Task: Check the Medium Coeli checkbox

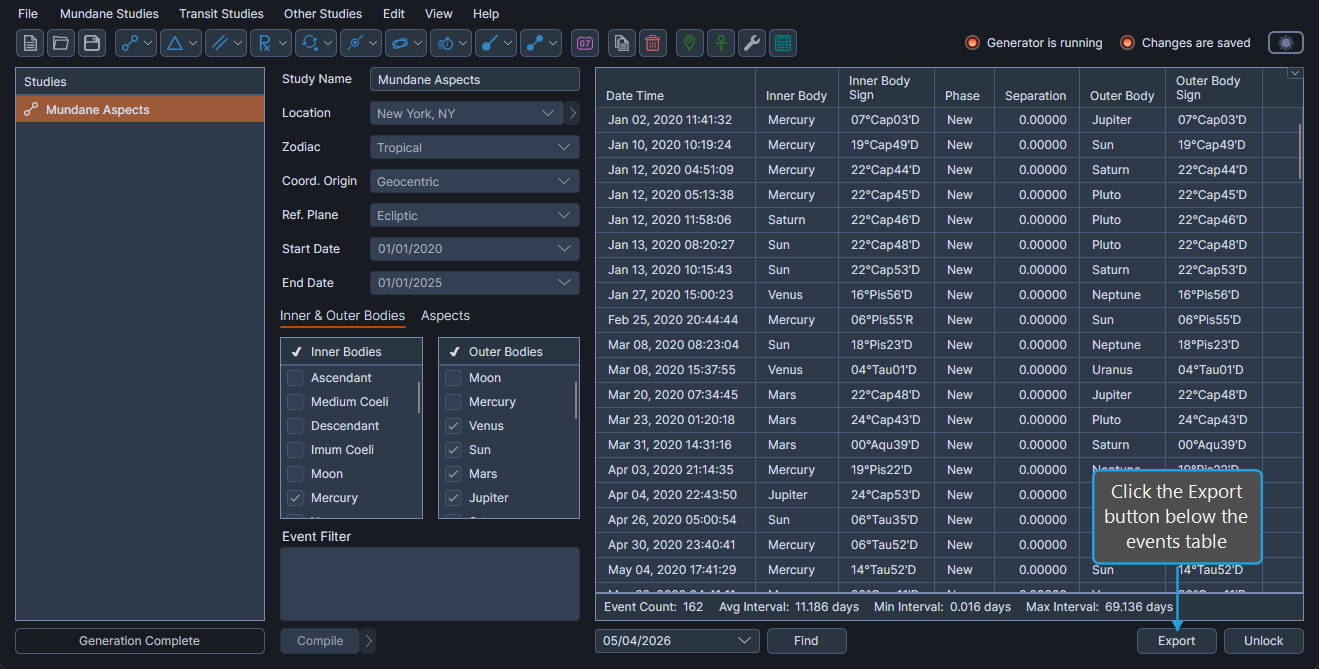Action: pyautogui.click(x=295, y=402)
